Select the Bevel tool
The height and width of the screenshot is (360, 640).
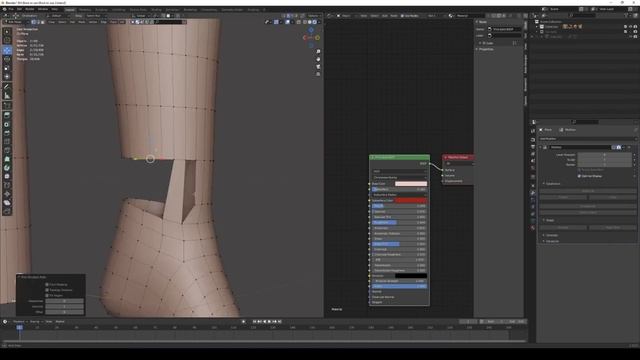pos(7,133)
